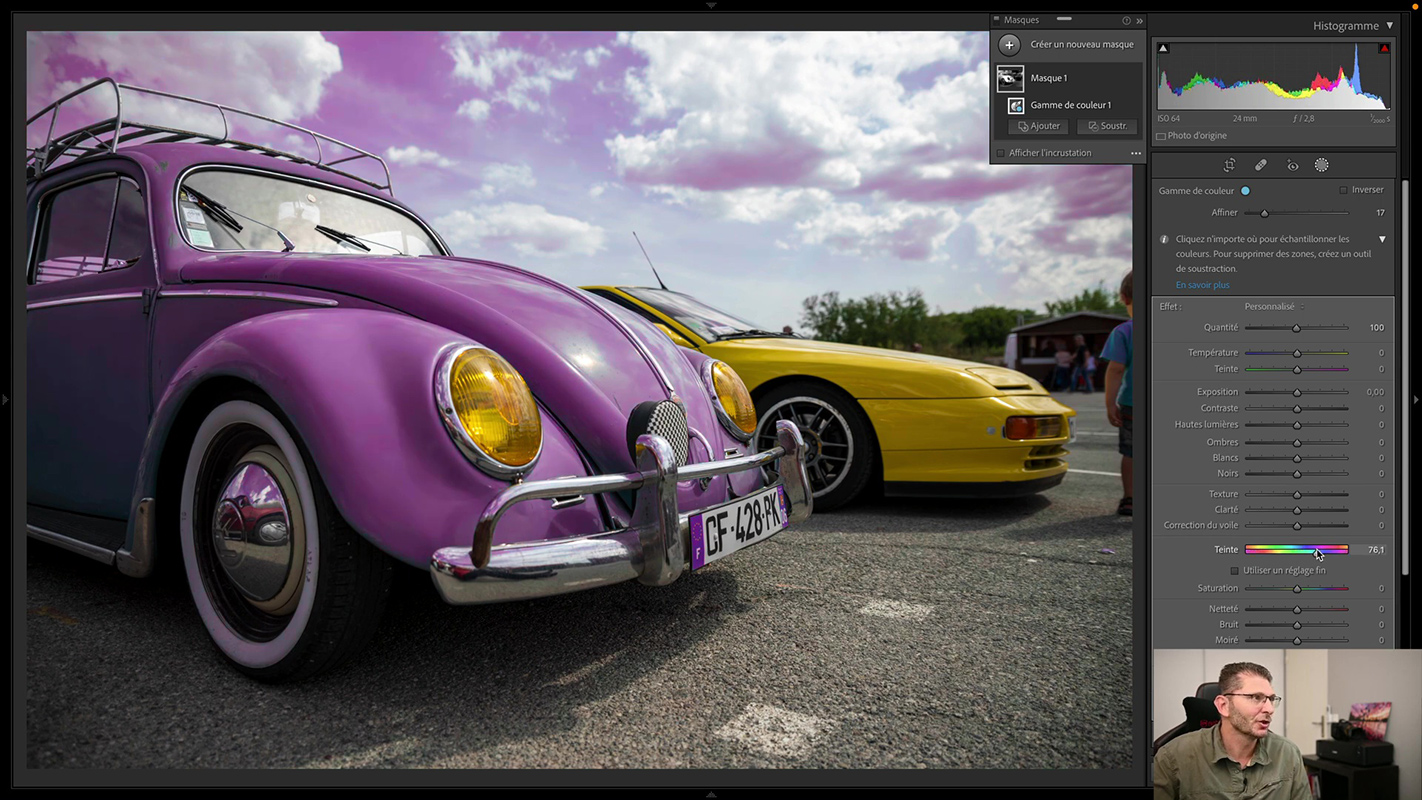The image size is (1422, 800).
Task: Select Gamme de couleur 1 component
Action: pos(1070,105)
